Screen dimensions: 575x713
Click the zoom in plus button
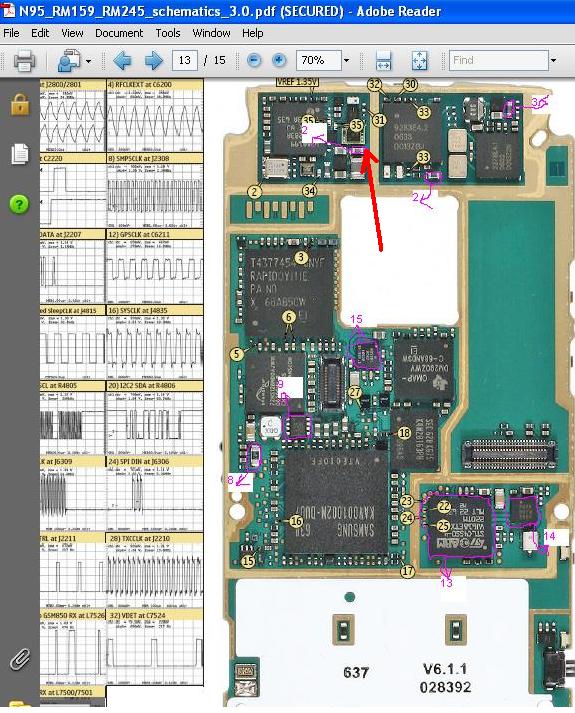point(279,60)
